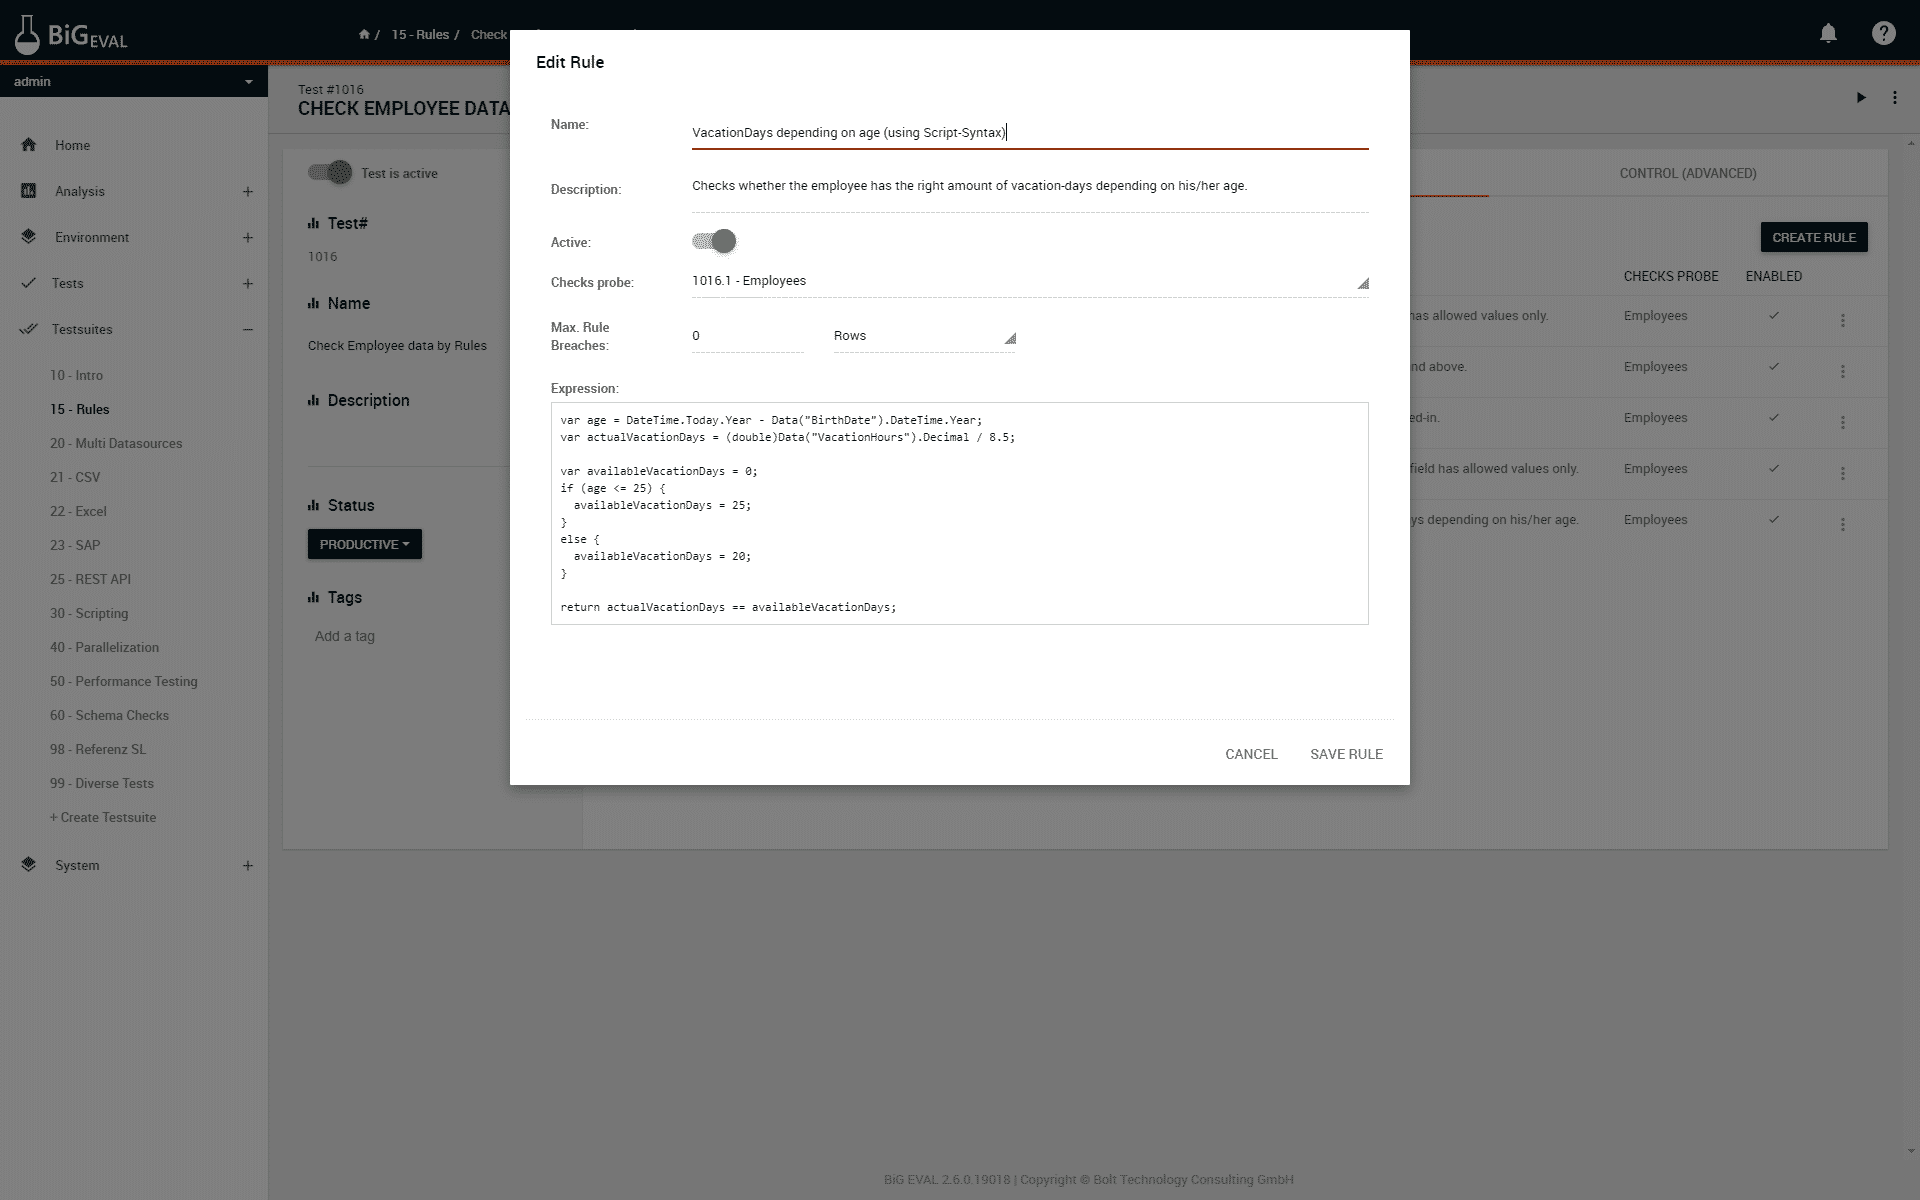The image size is (1920, 1200).
Task: Click the home breadcrumb icon
Action: coord(364,34)
